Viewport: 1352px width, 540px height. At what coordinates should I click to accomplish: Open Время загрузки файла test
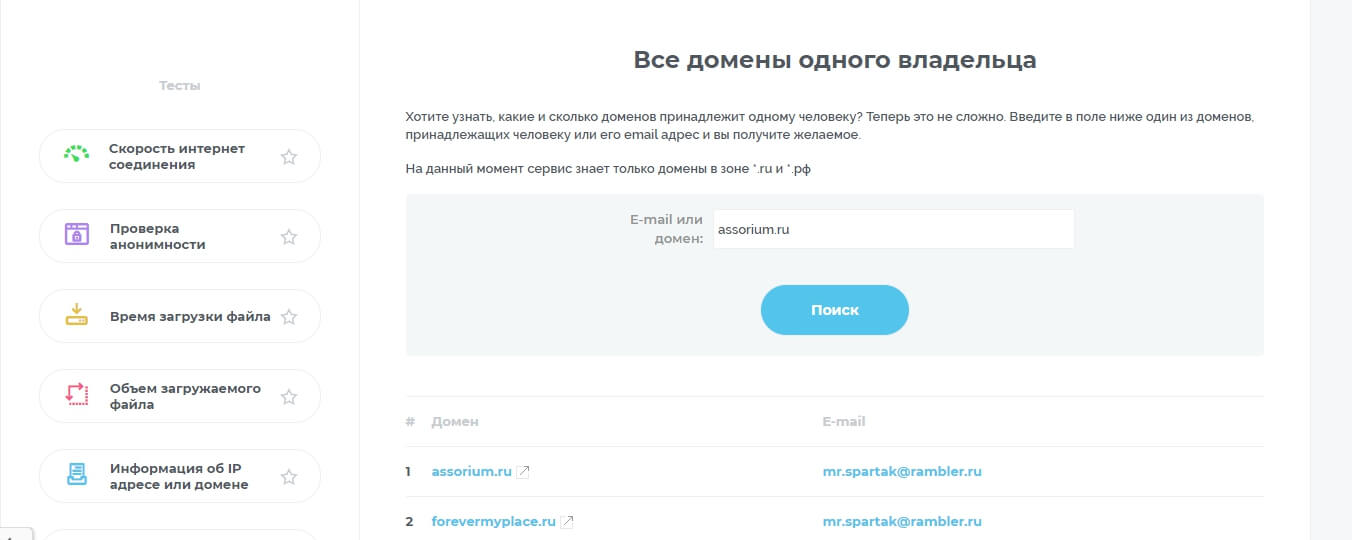(180, 316)
